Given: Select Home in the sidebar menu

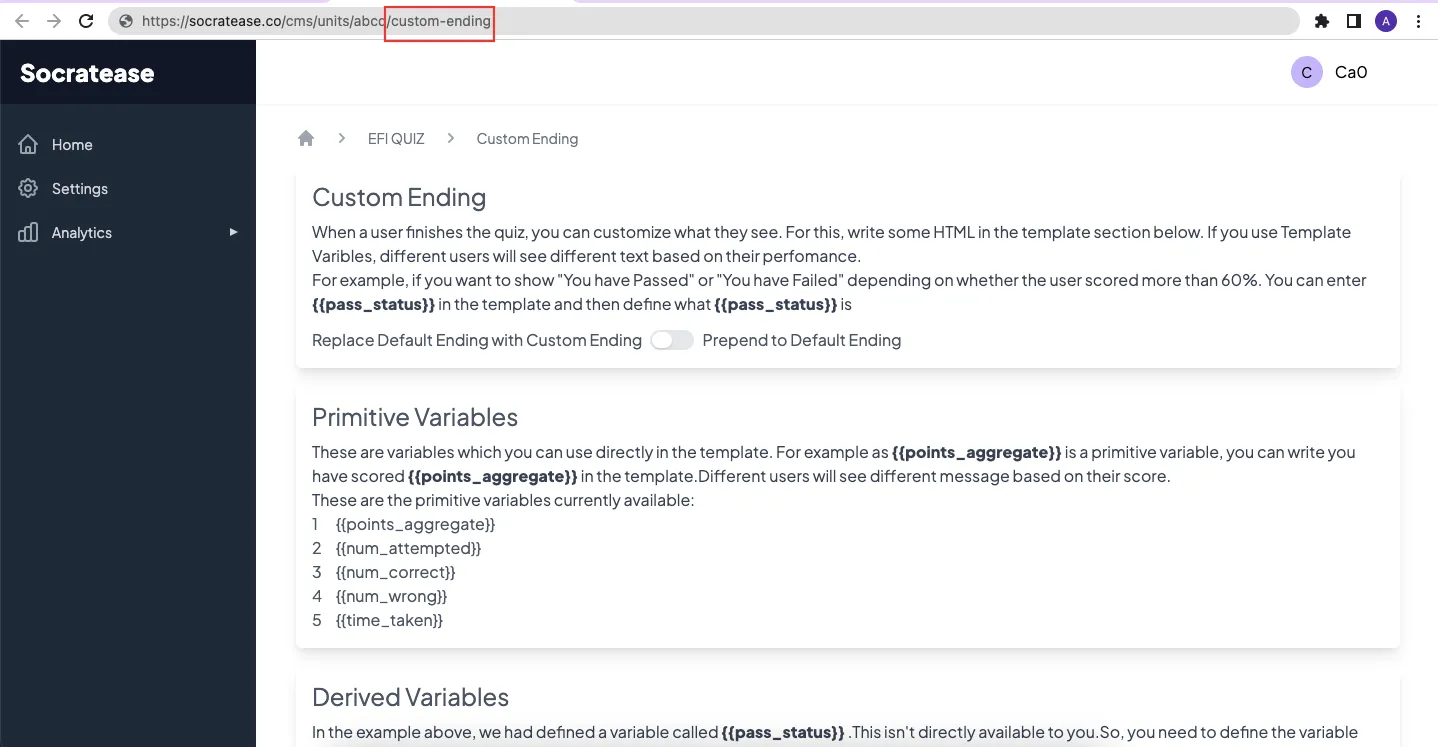Looking at the screenshot, I should click(72, 145).
